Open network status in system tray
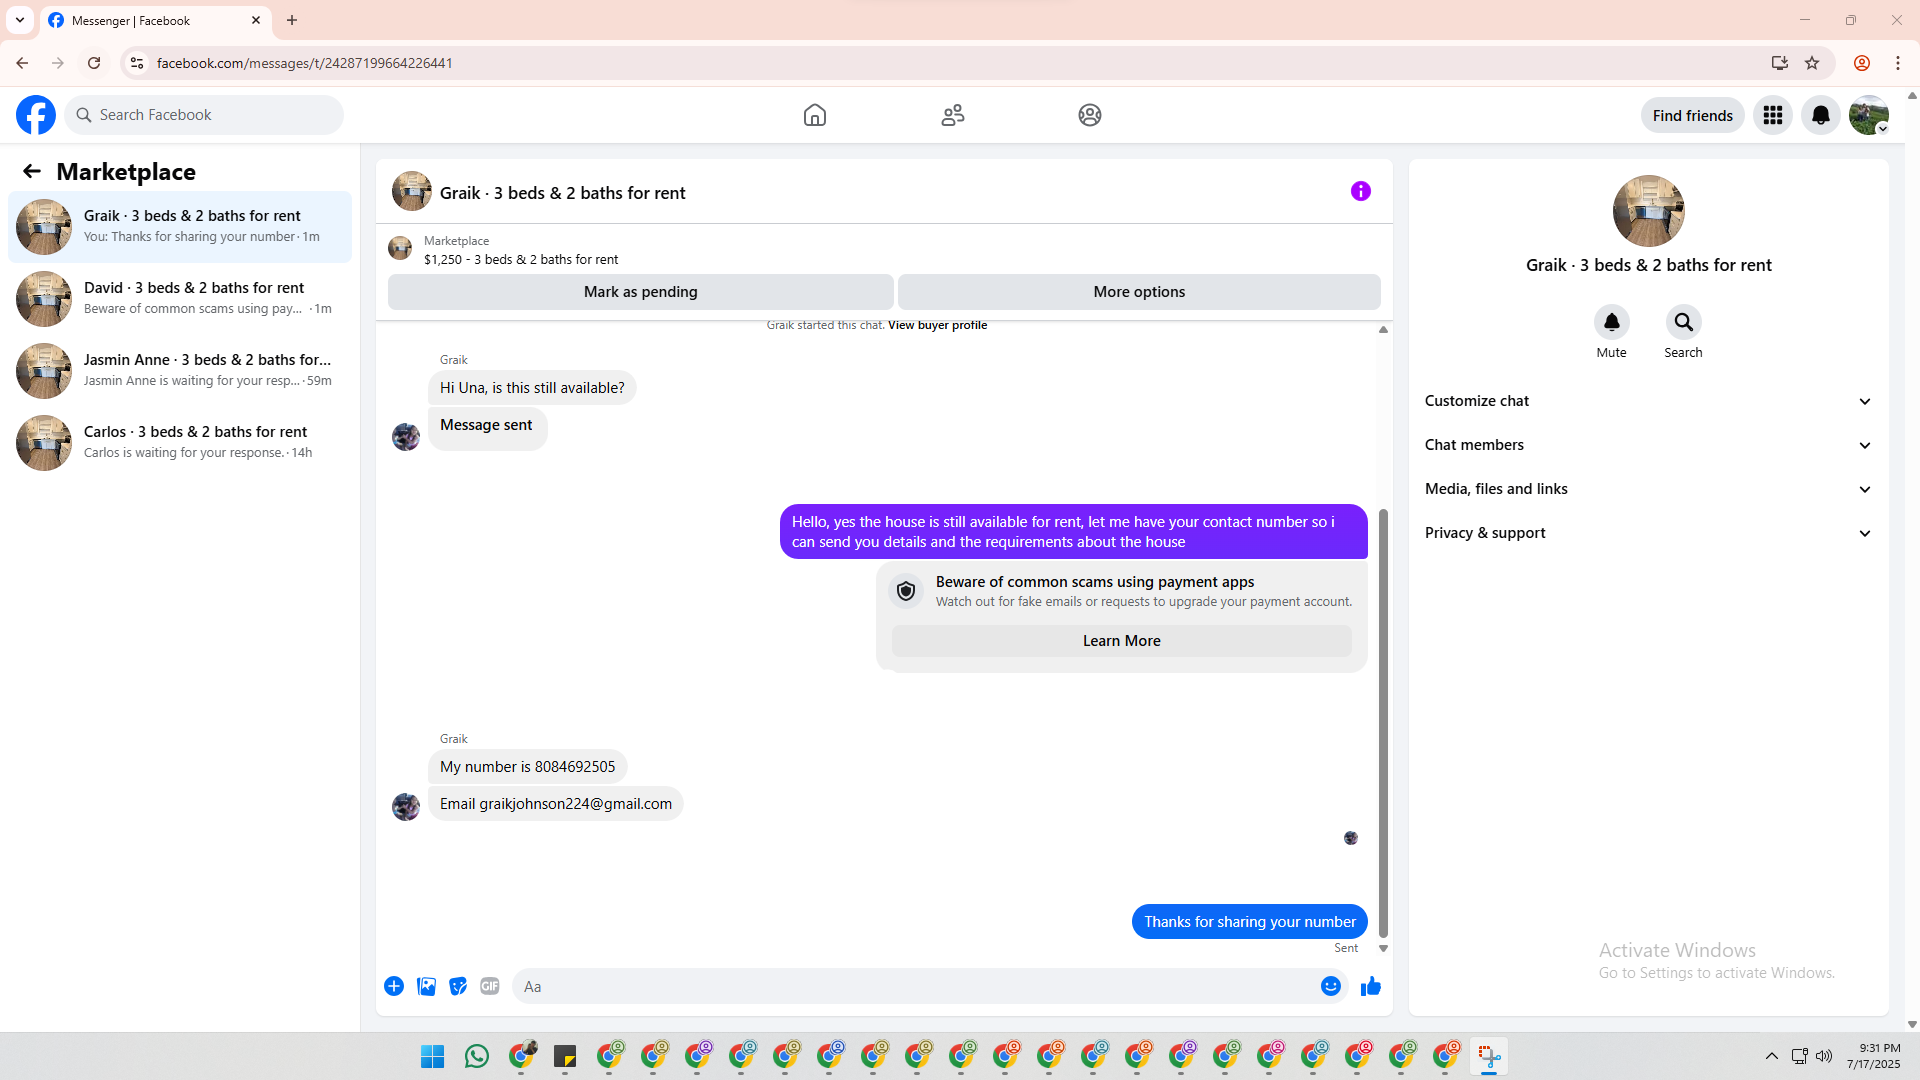Screen dimensions: 1920x1080 pyautogui.click(x=1799, y=1056)
